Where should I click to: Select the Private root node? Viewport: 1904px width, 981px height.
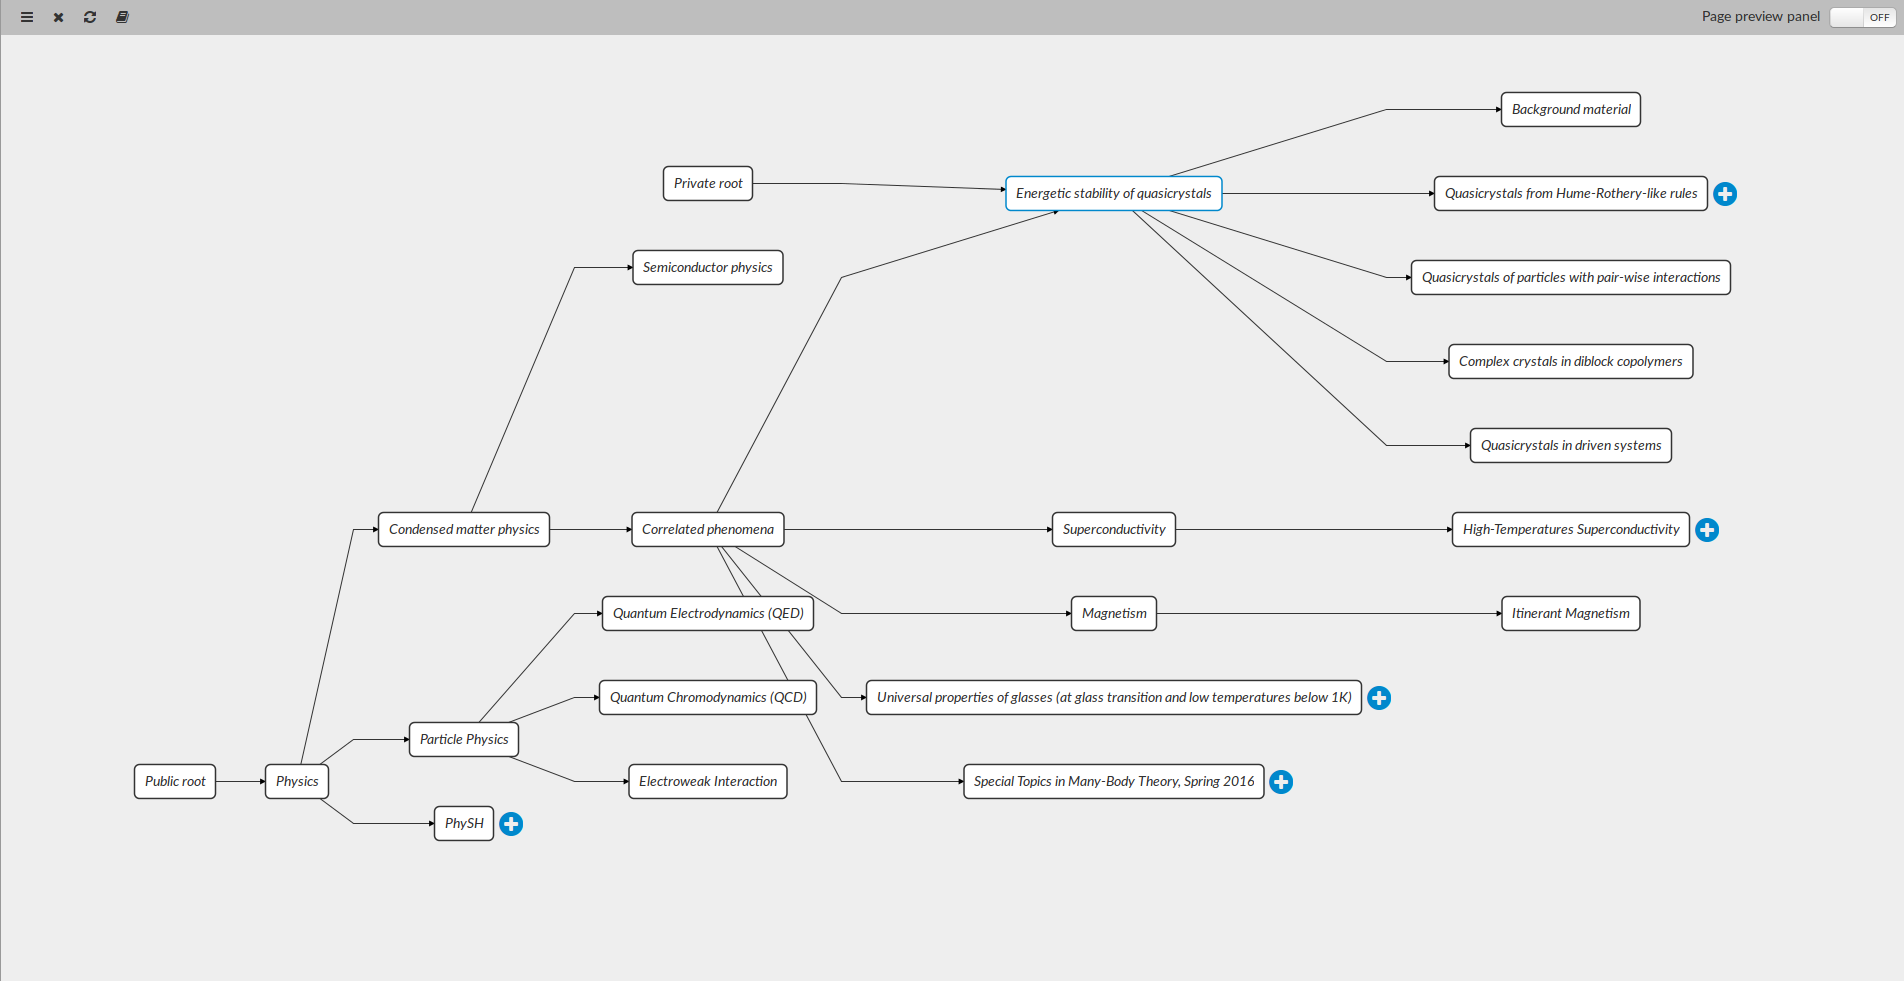tap(708, 184)
